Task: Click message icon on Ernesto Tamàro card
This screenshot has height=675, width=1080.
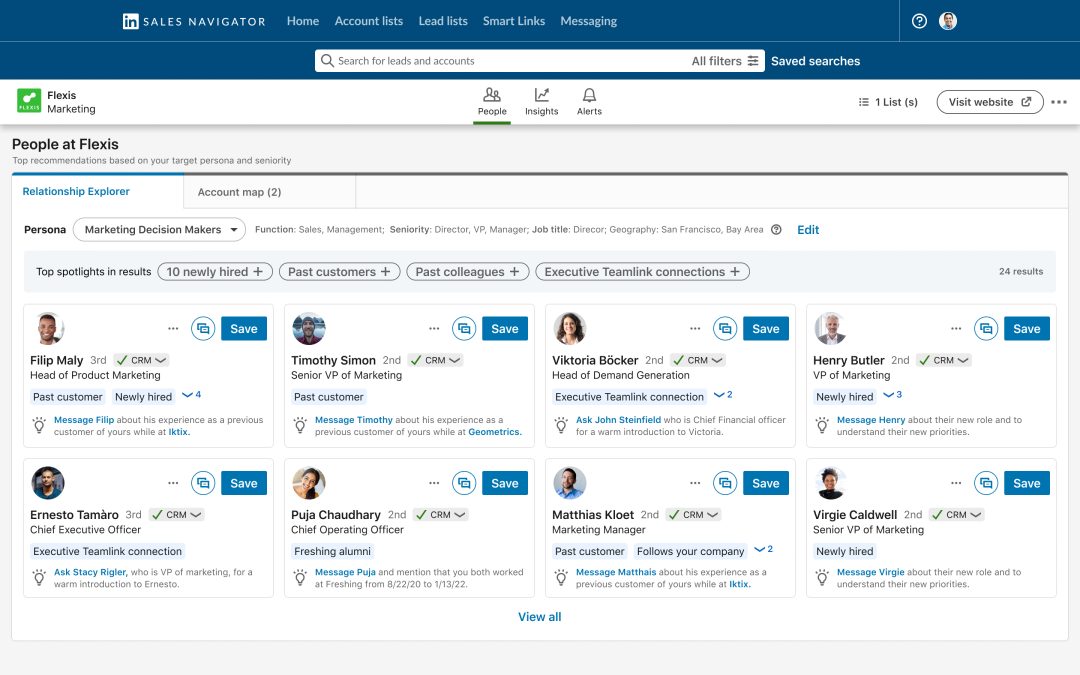Action: [x=203, y=483]
